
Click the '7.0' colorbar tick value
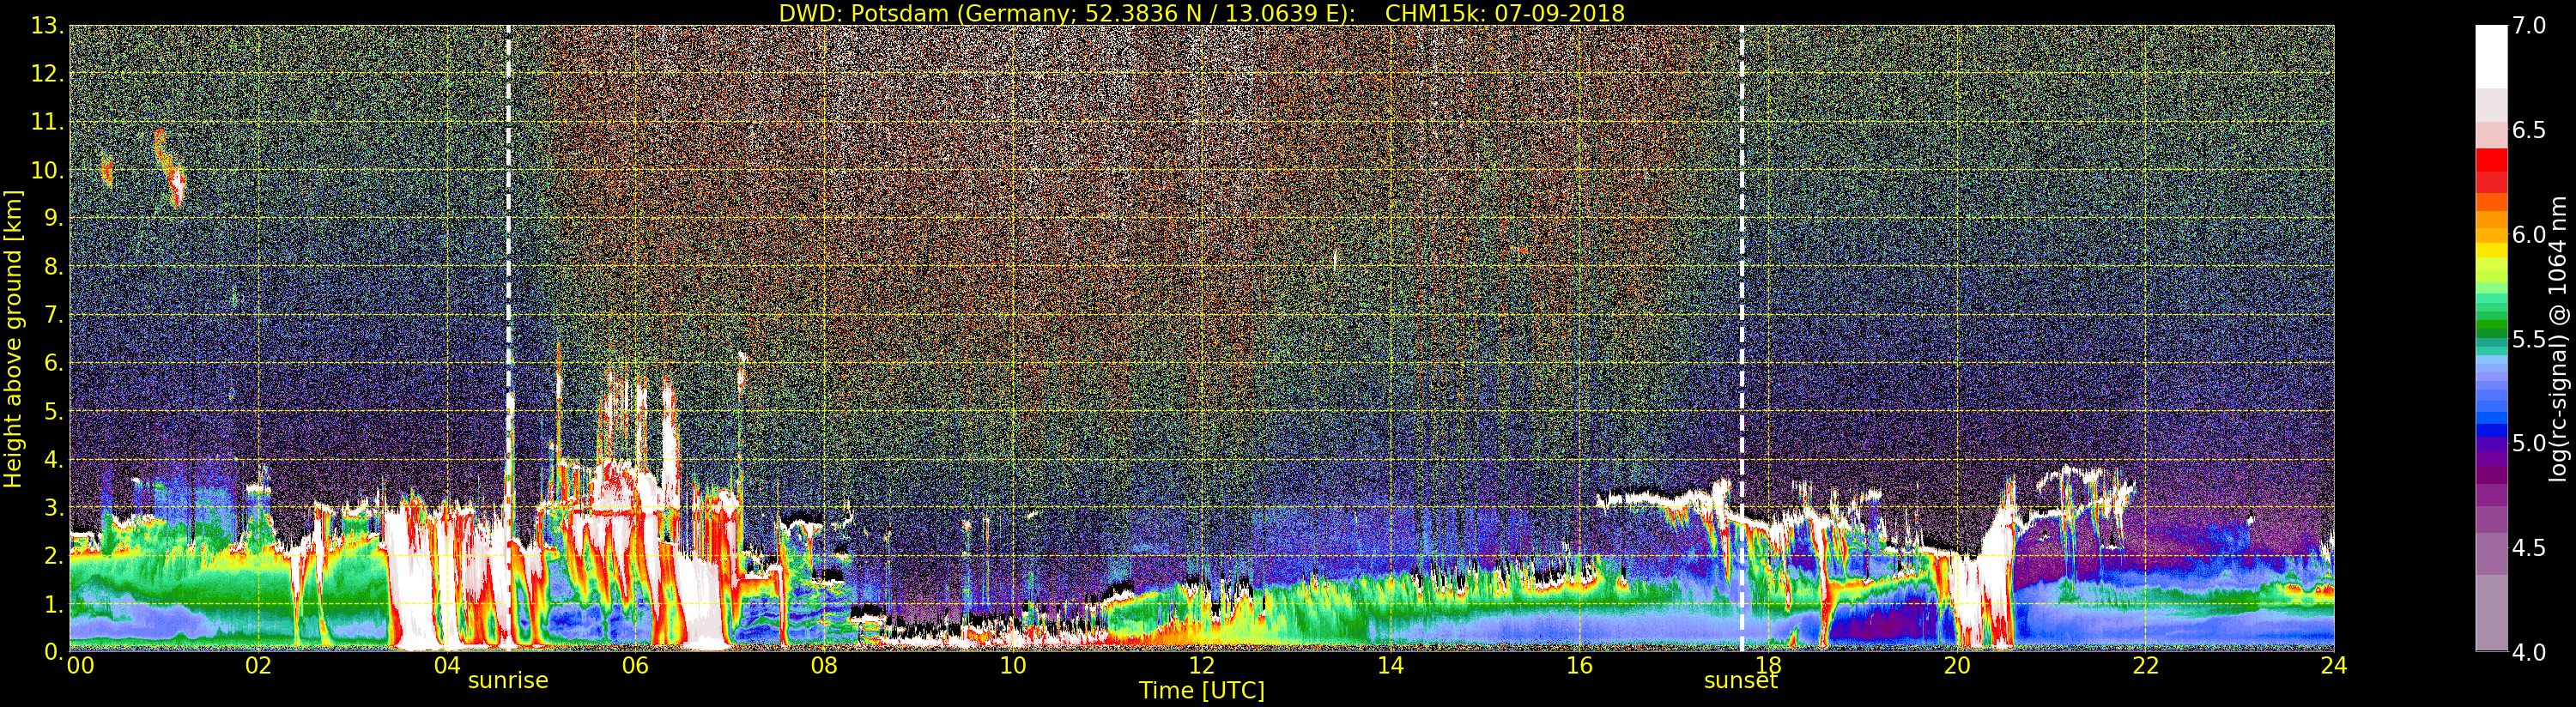2529,26
